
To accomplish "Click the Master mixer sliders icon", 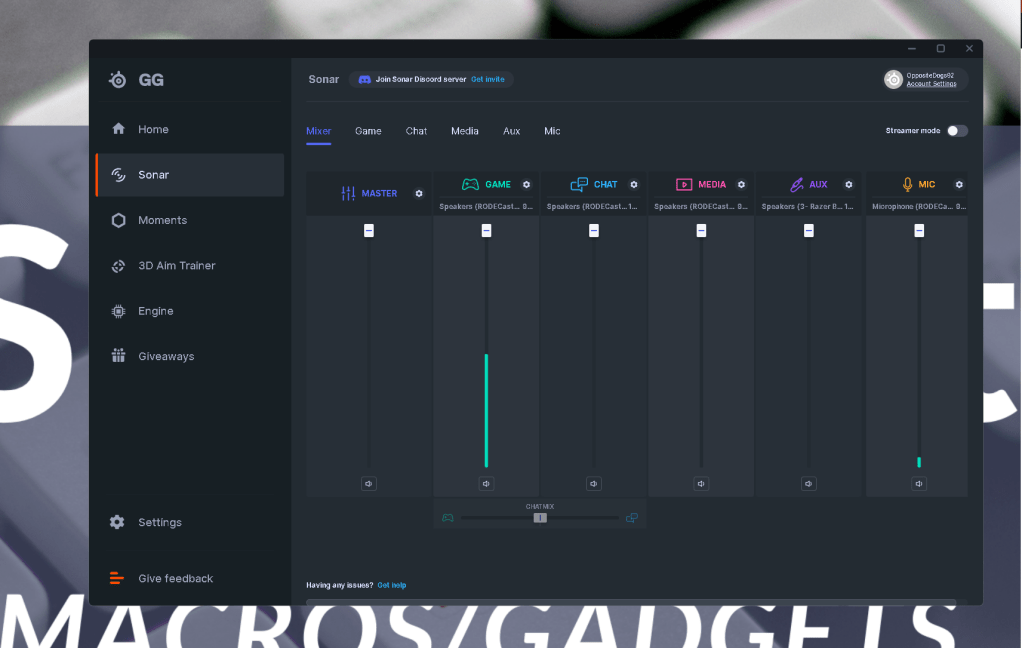I will [x=348, y=194].
